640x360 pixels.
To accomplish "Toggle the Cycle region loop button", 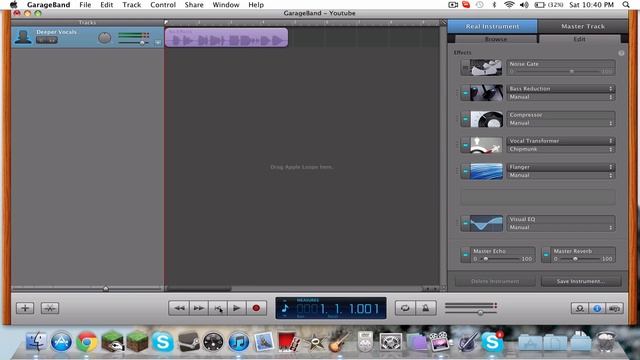I will pyautogui.click(x=405, y=308).
